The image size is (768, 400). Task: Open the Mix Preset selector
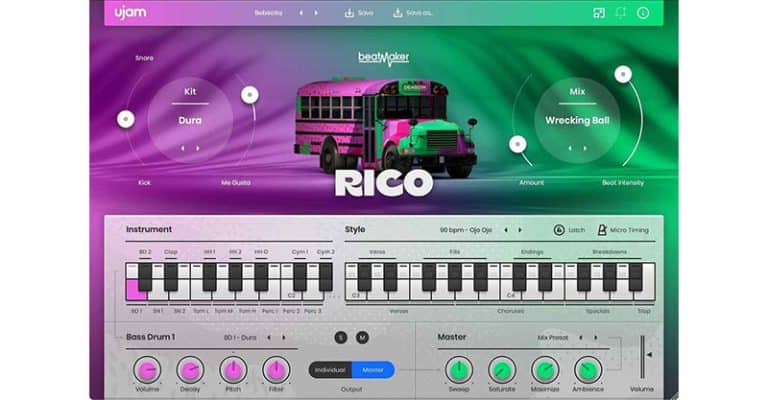(x=552, y=338)
